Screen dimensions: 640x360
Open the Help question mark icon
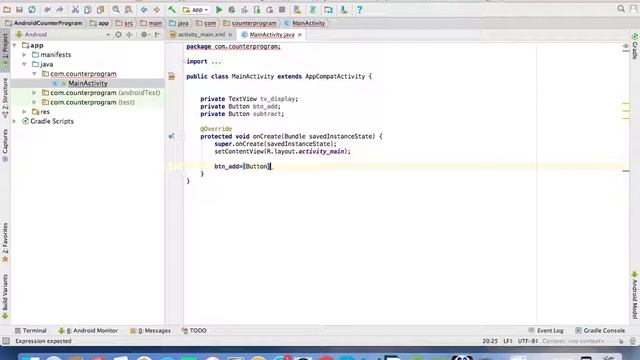click(359, 9)
